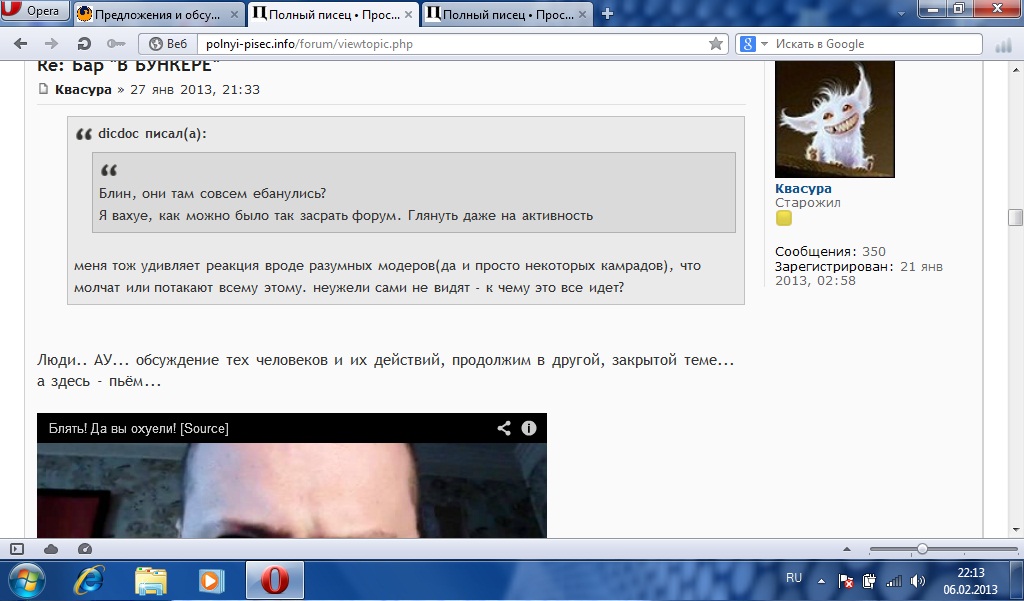Click the post icon next to Квасура
Viewport: 1024px width, 601px height.
[x=43, y=89]
